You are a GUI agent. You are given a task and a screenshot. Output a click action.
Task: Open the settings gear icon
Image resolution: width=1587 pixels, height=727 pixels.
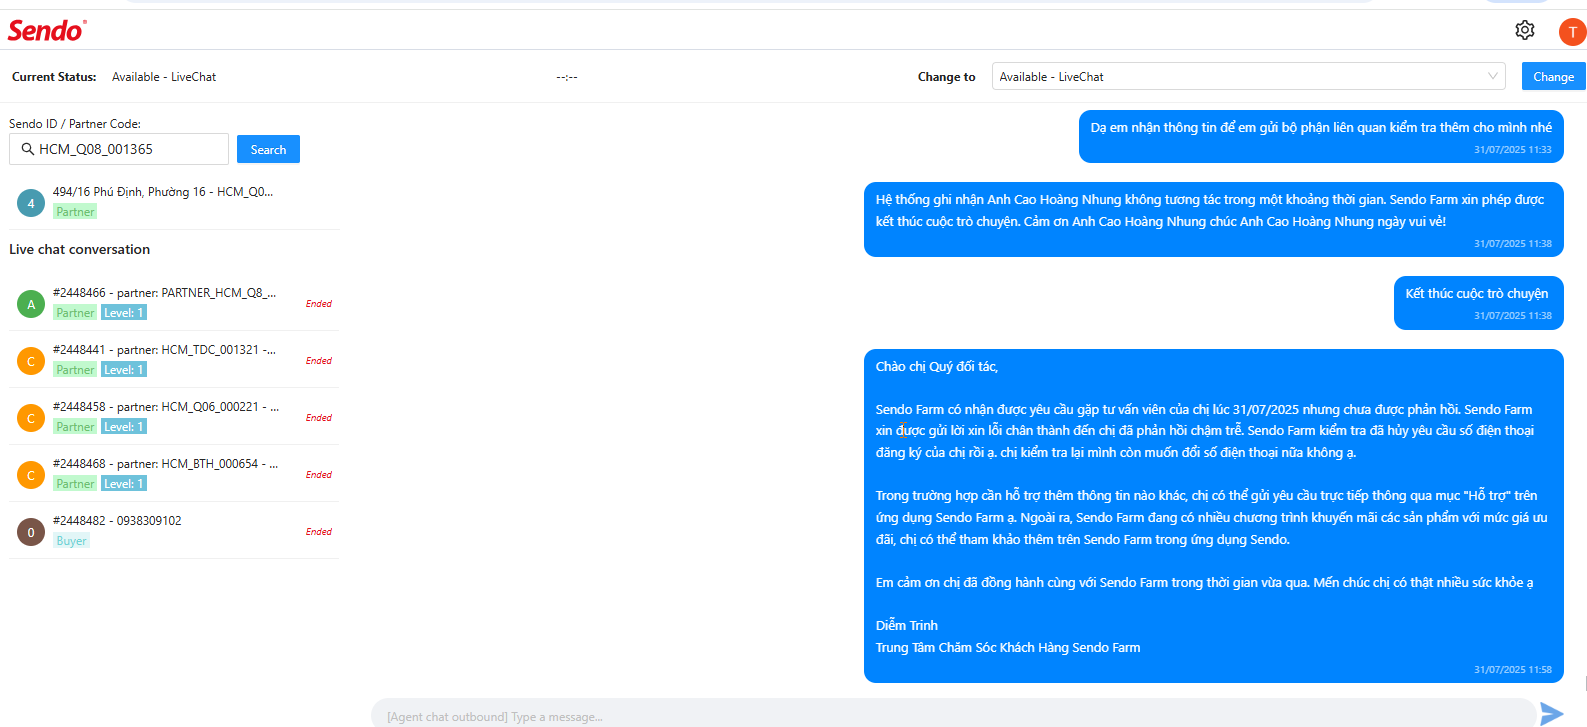pos(1524,30)
